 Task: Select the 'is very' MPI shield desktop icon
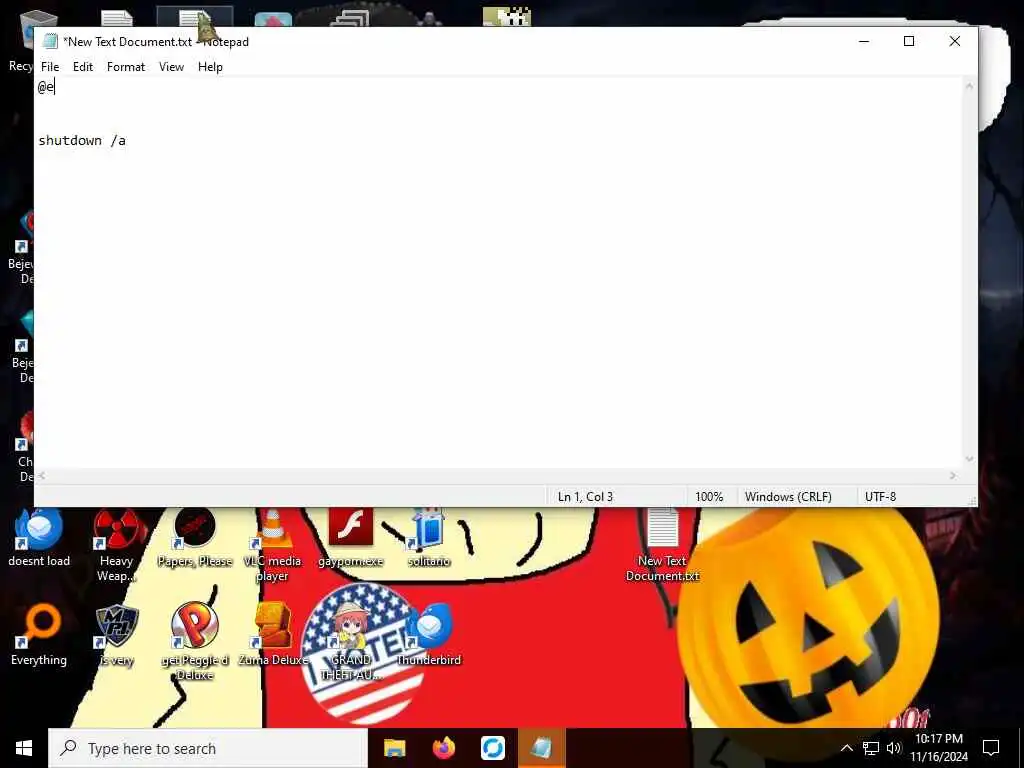click(x=116, y=635)
